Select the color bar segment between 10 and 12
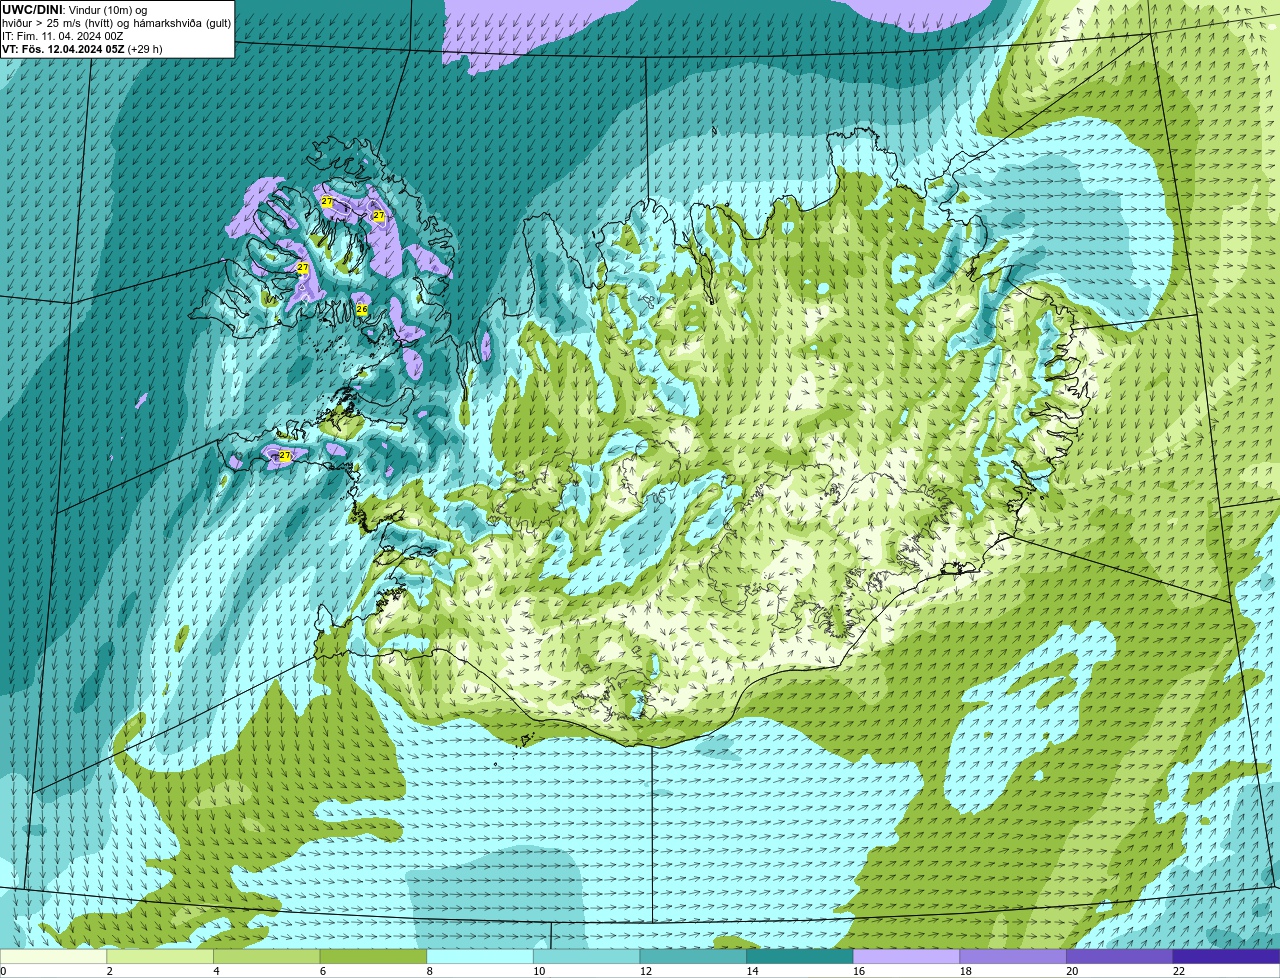Screen dimensions: 1280x978 coord(586,956)
